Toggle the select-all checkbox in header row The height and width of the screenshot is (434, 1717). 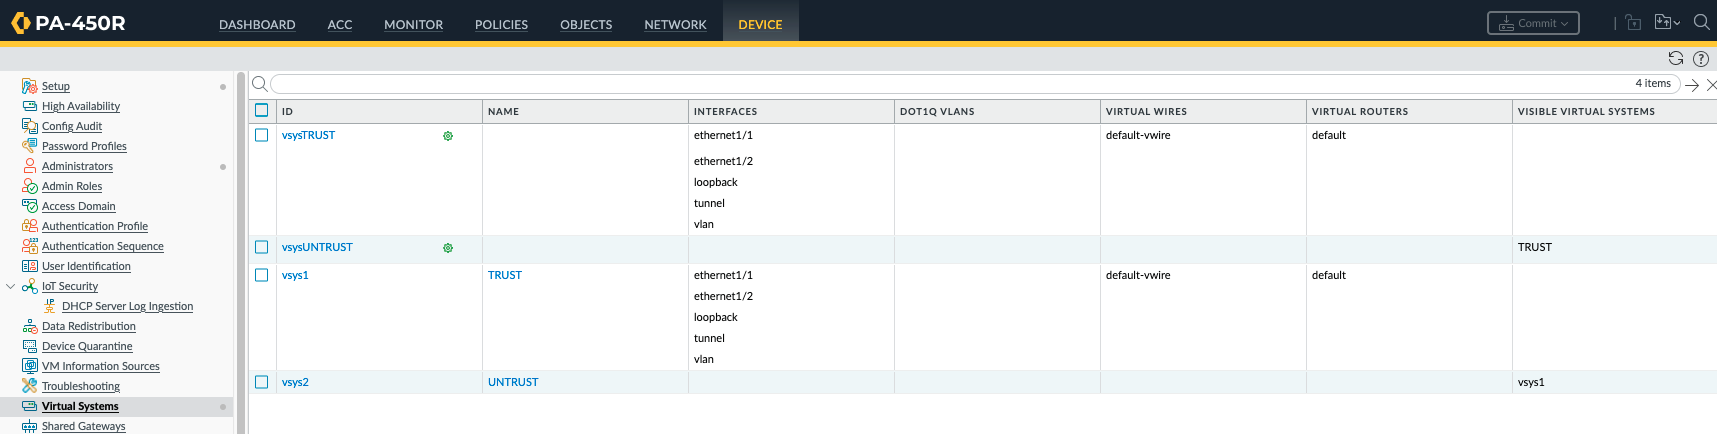[x=262, y=110]
